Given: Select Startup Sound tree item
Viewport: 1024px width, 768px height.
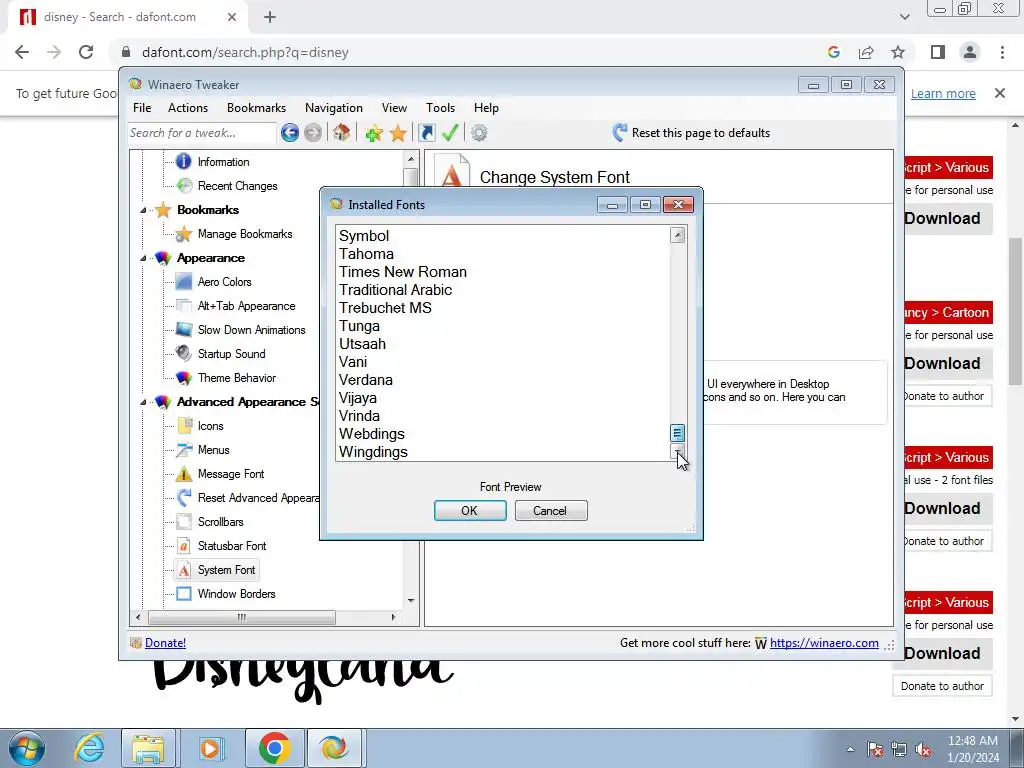Looking at the screenshot, I should point(231,354).
